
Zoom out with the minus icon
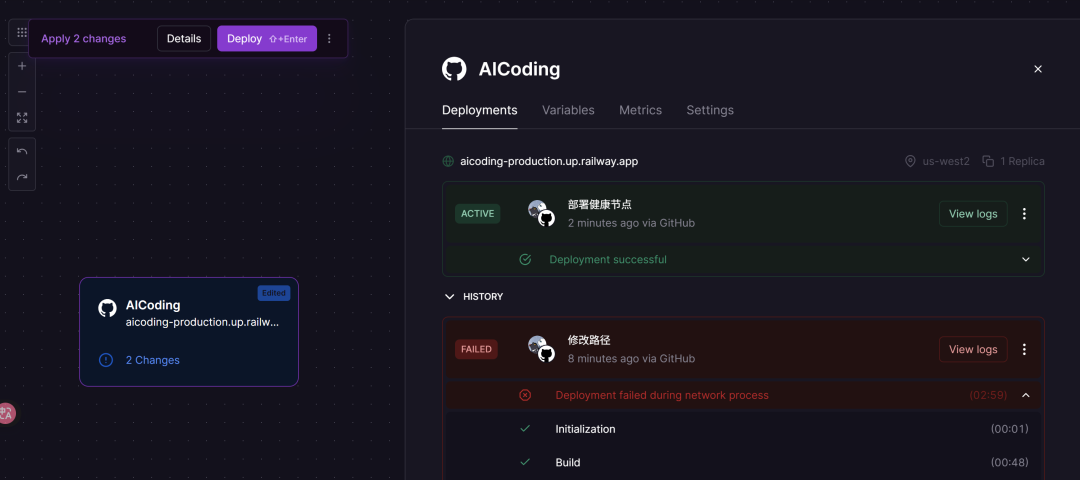(x=22, y=92)
